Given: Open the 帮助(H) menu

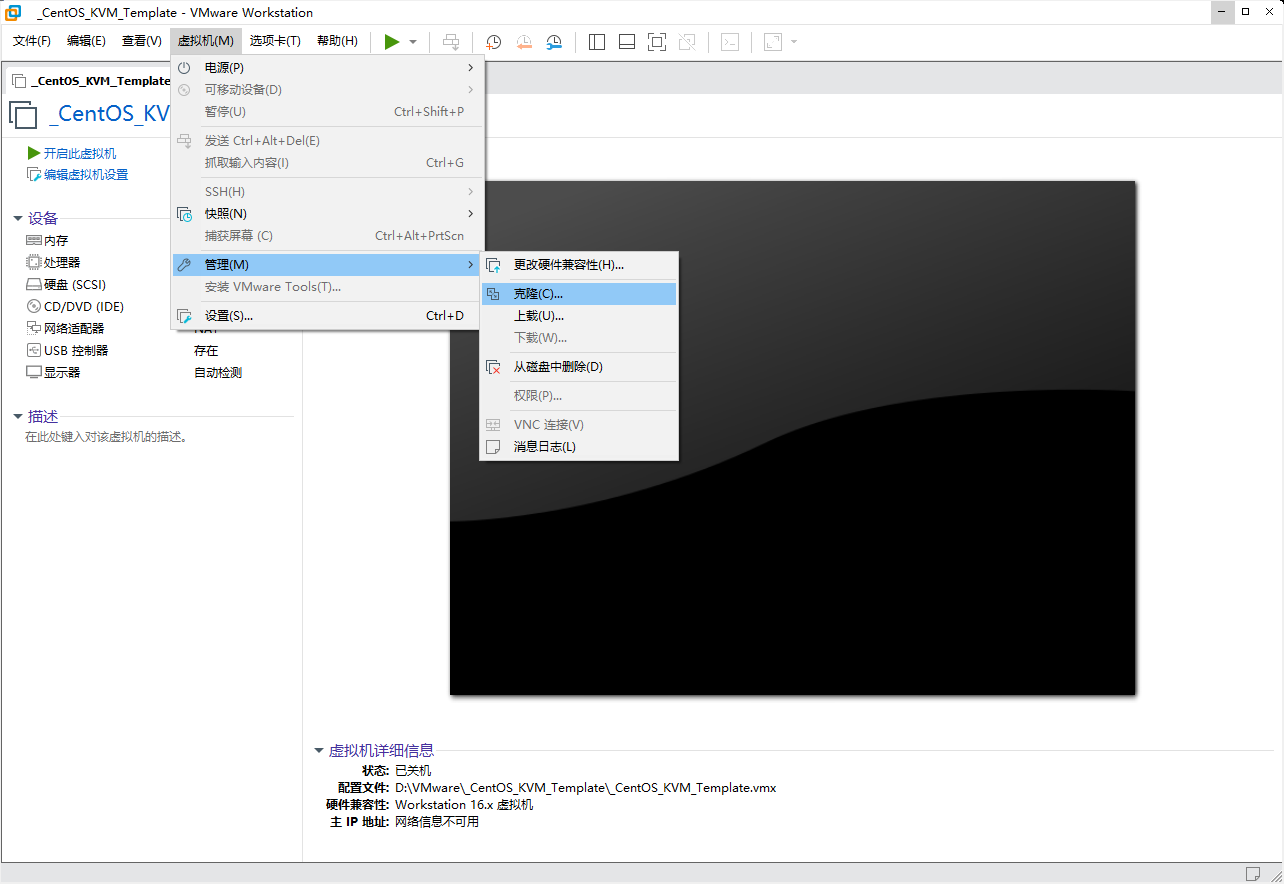Looking at the screenshot, I should [337, 41].
